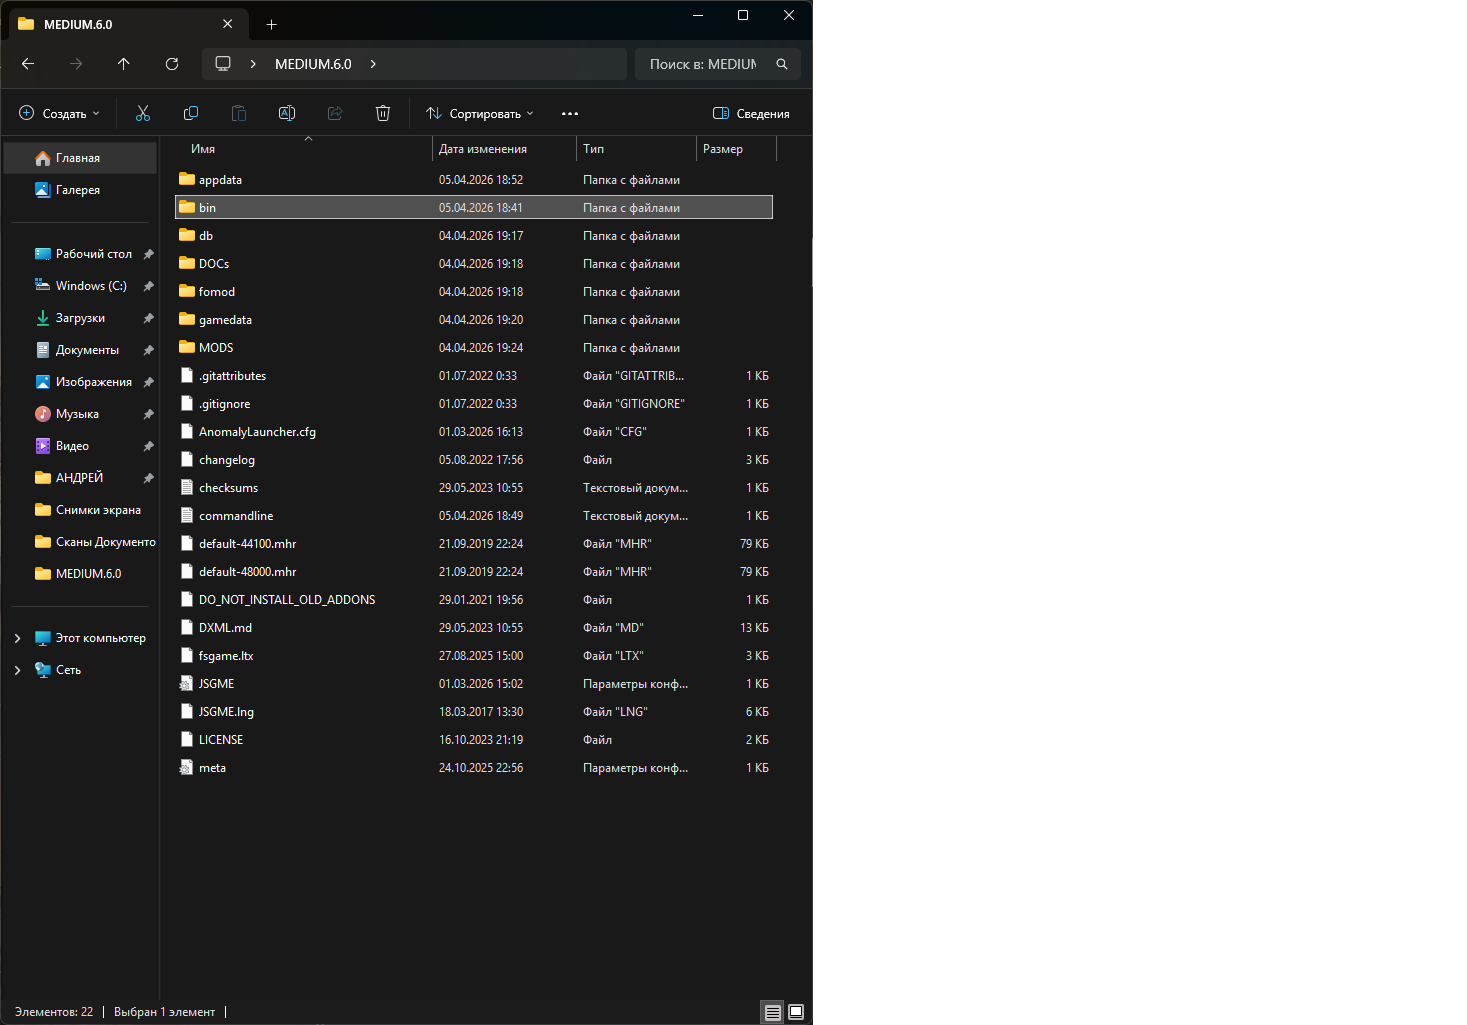1467x1025 pixels.
Task: Switch to large thumbnails view
Action: click(796, 1012)
